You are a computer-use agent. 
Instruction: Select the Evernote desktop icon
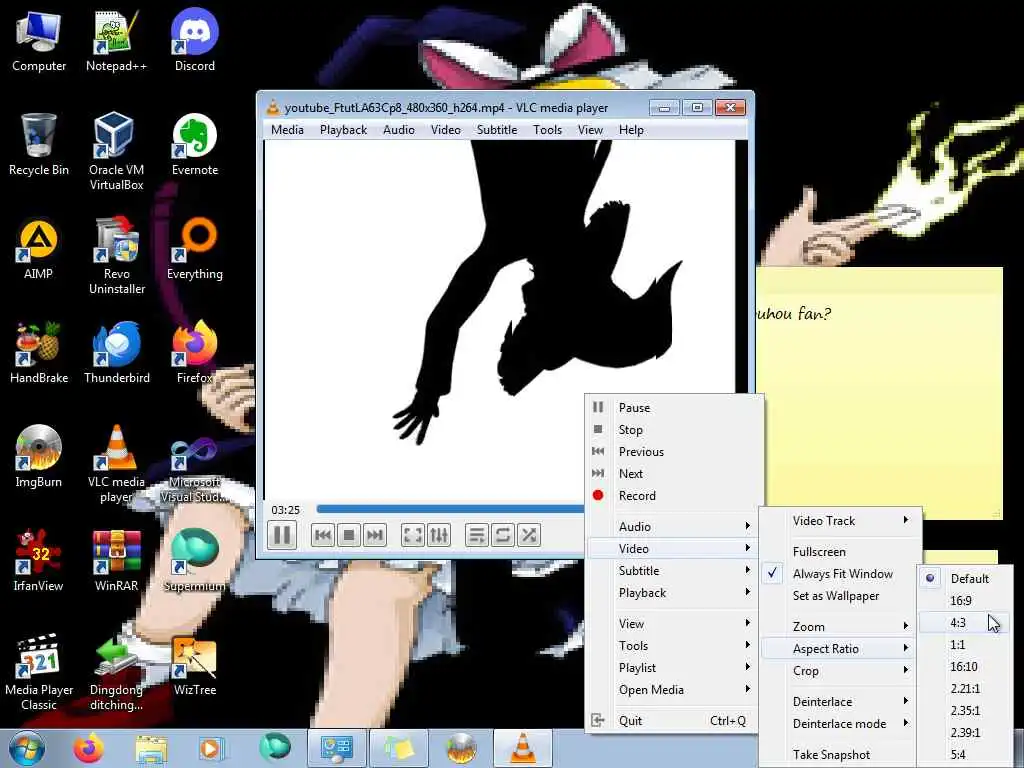tap(195, 145)
